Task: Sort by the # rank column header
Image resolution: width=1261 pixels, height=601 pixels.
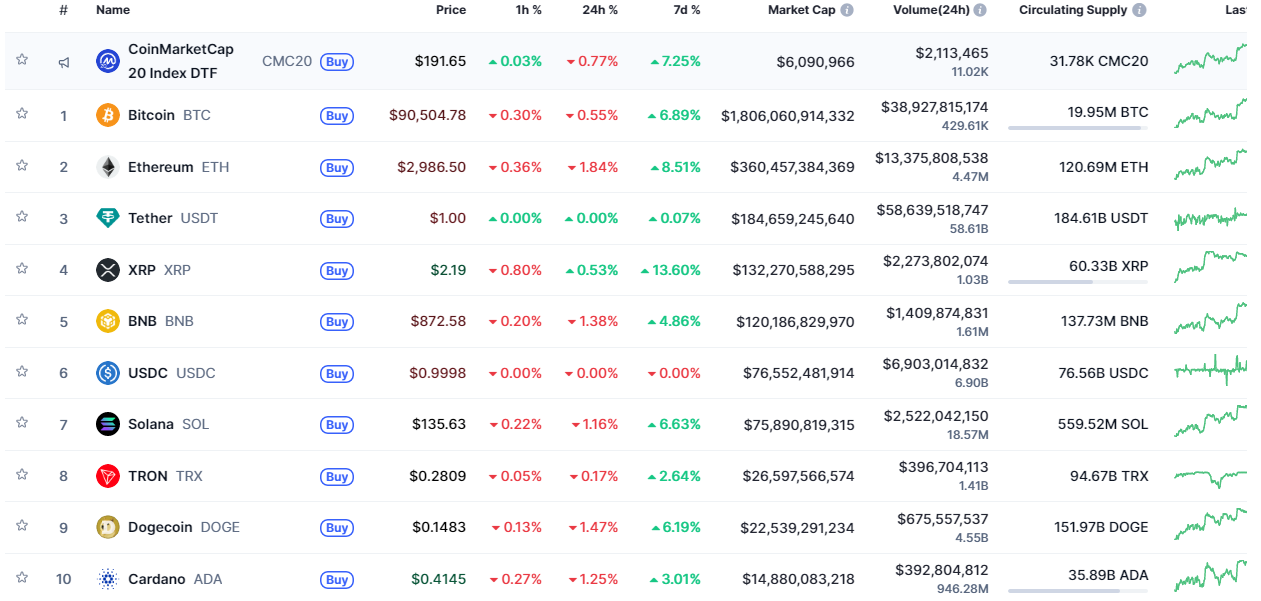Action: click(x=63, y=10)
